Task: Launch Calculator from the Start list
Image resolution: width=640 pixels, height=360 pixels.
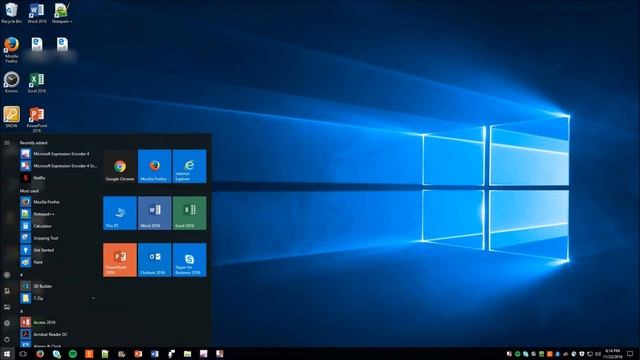Action: [x=59, y=226]
